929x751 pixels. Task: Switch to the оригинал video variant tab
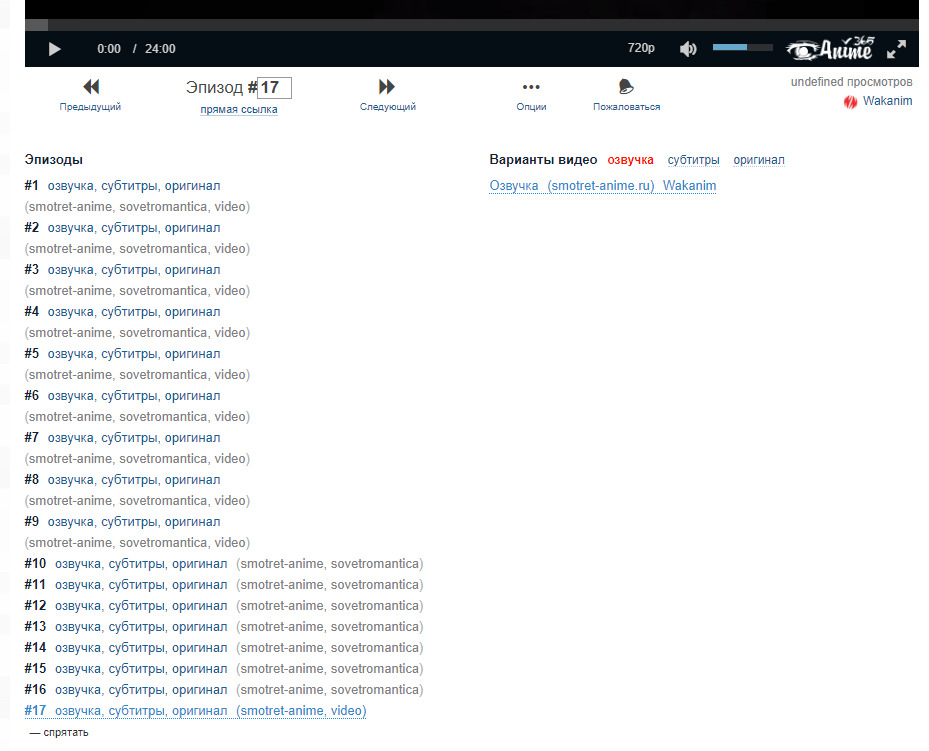click(x=759, y=160)
